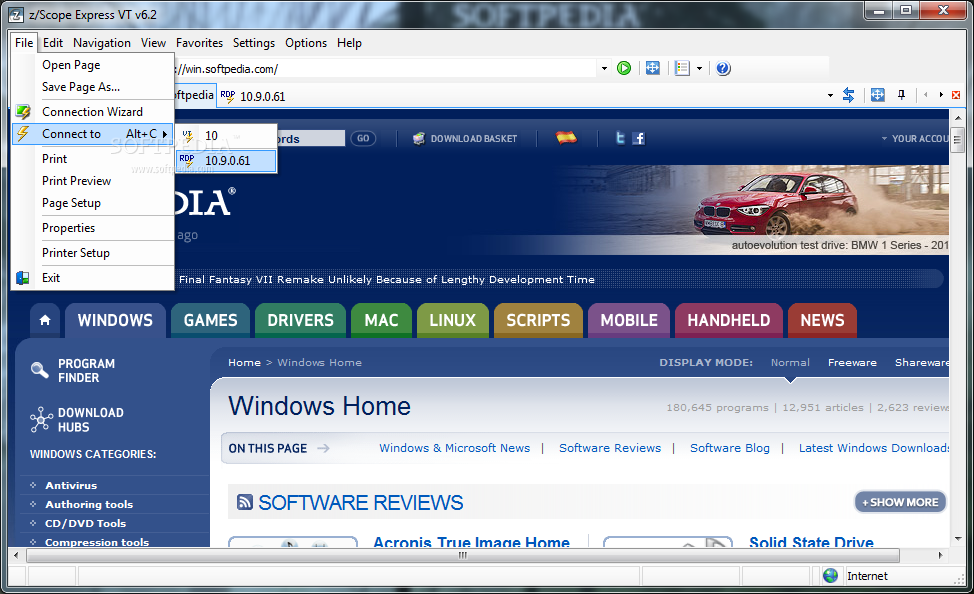
Task: Click the GAMES category tab
Action: pyautogui.click(x=211, y=320)
